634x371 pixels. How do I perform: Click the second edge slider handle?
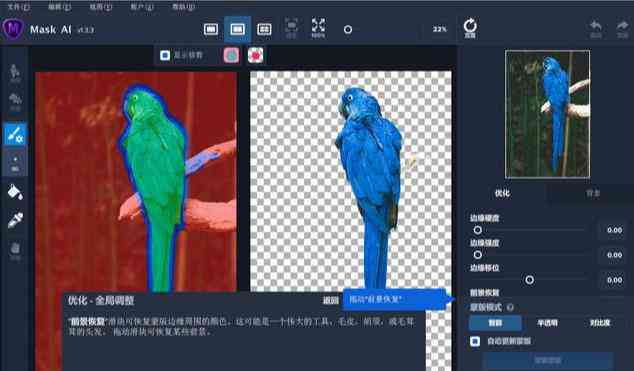tap(478, 255)
